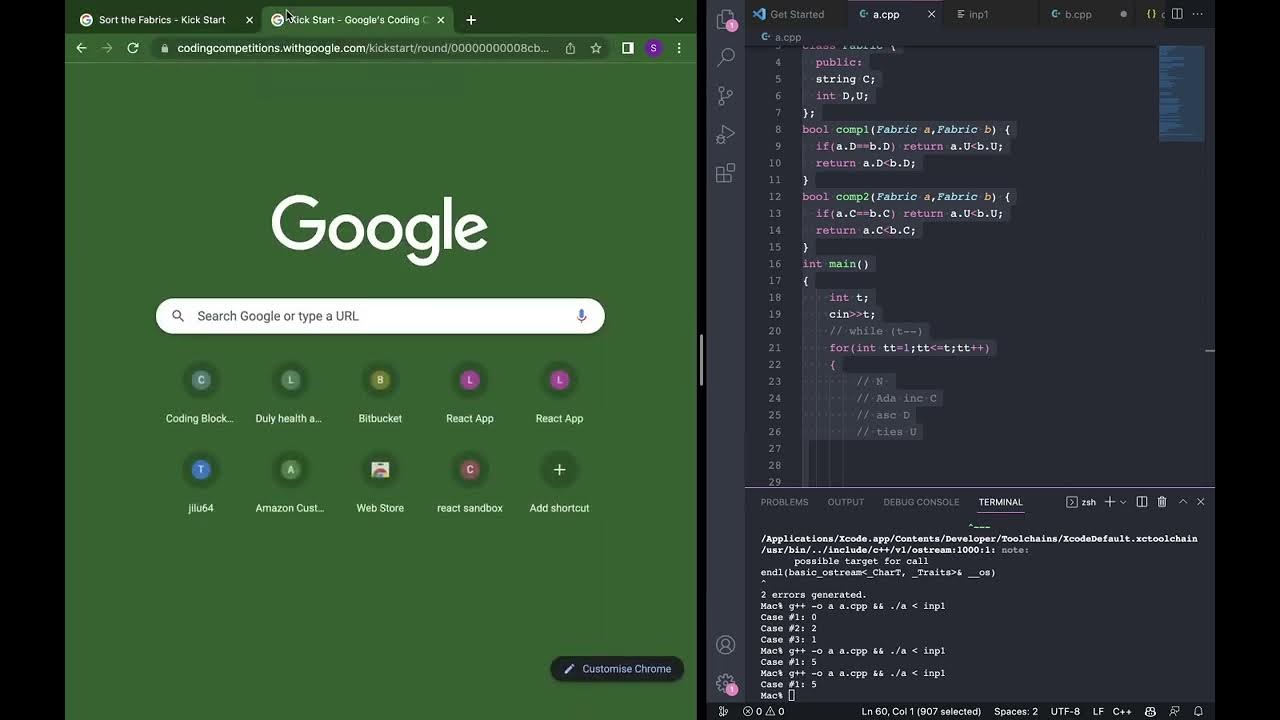Open the Bitbucket shortcut
This screenshot has height=720, width=1280.
pos(380,394)
